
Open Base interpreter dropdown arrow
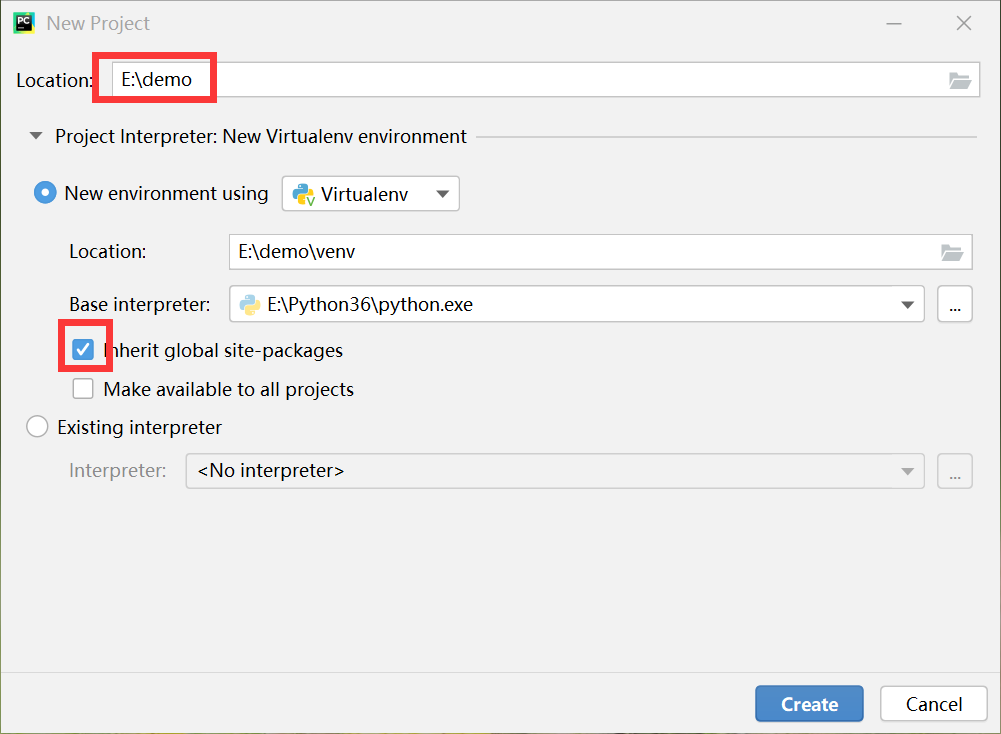tap(907, 304)
